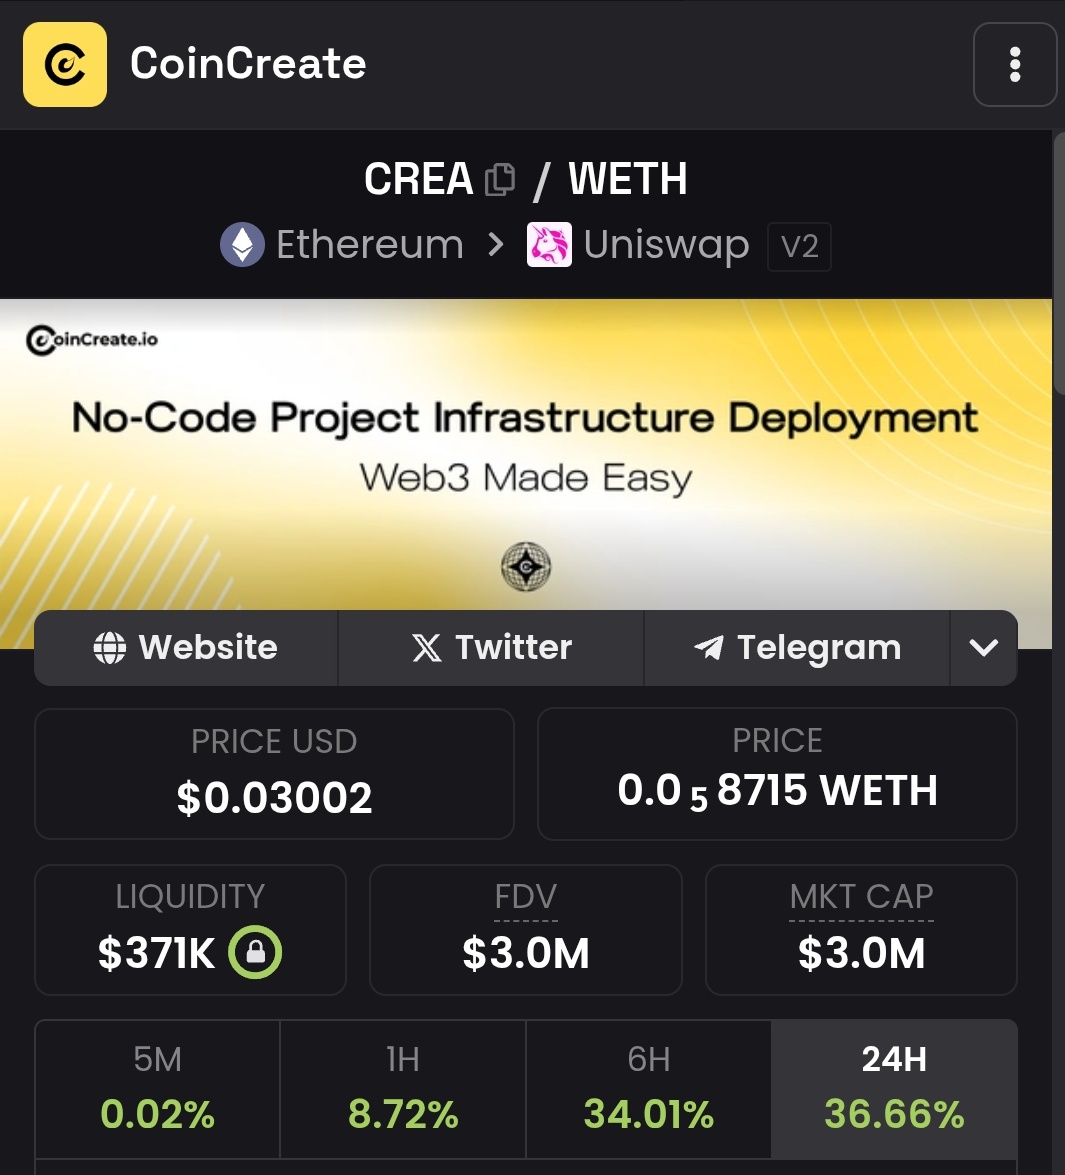Open the project Telegram link

[x=797, y=647]
